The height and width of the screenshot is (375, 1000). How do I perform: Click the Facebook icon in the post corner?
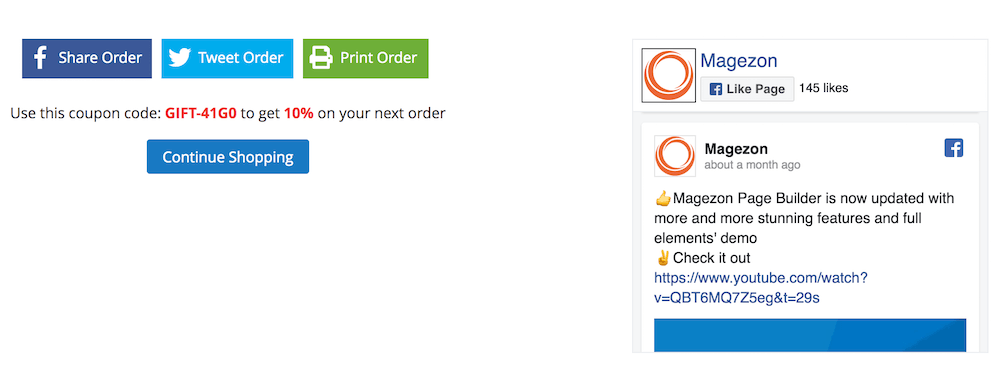(953, 148)
